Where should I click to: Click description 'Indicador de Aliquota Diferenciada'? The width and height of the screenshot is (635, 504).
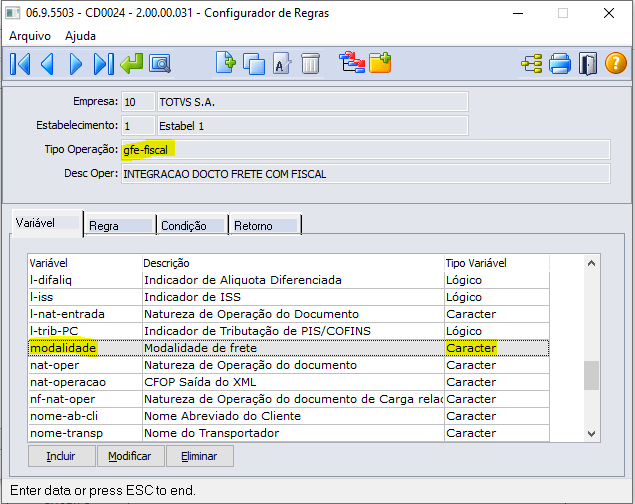coord(243,280)
